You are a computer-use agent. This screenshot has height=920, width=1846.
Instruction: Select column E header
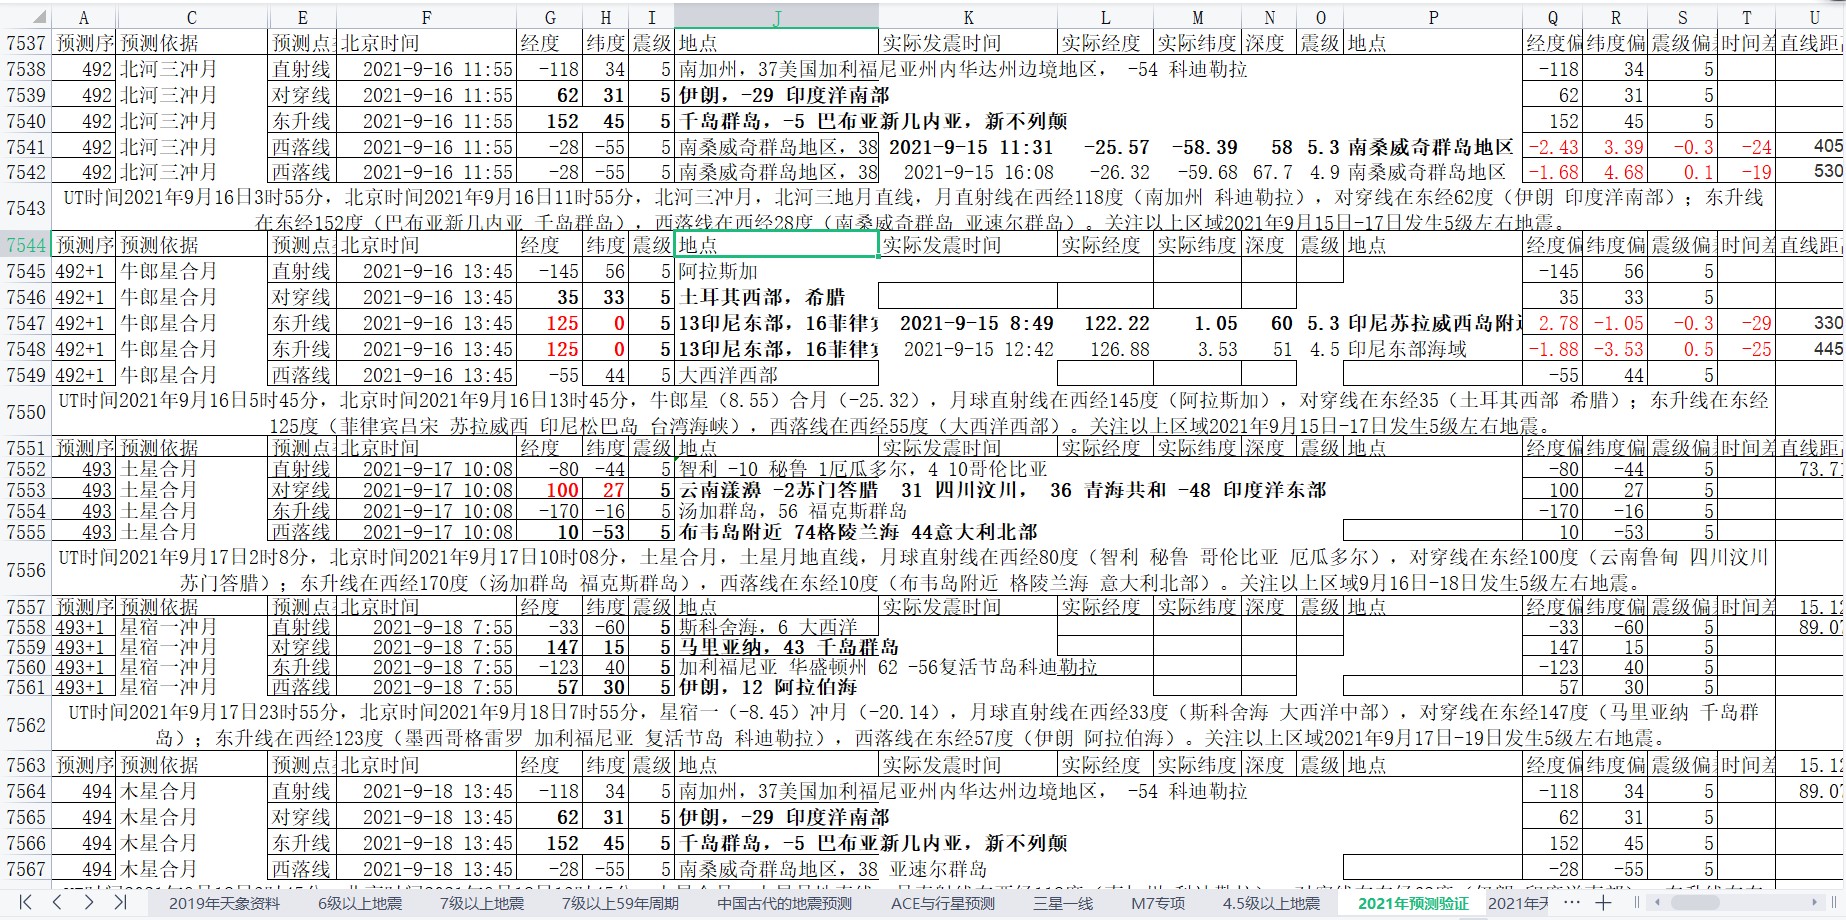point(302,17)
